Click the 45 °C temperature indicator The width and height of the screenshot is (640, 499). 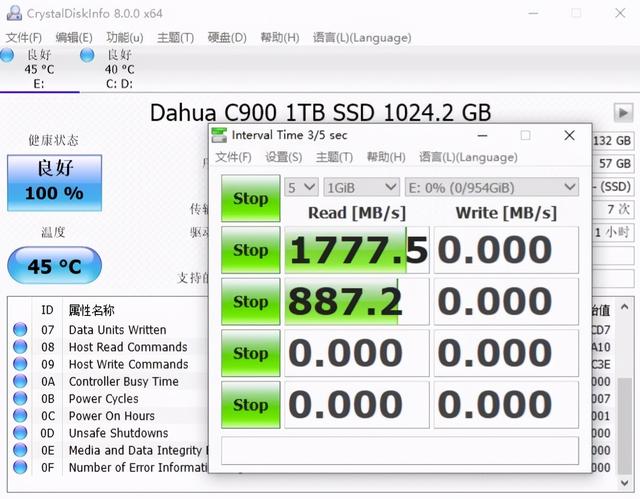[x=54, y=267]
